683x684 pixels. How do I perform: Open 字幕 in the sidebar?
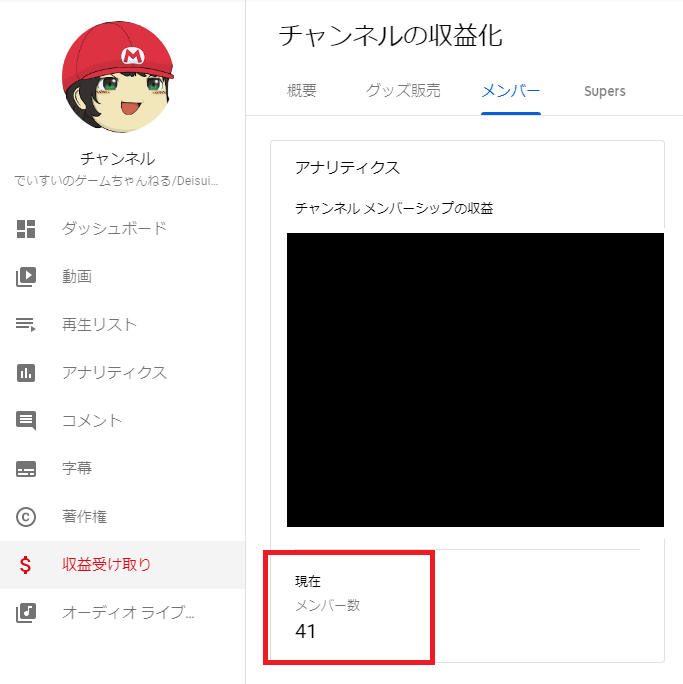(x=122, y=469)
